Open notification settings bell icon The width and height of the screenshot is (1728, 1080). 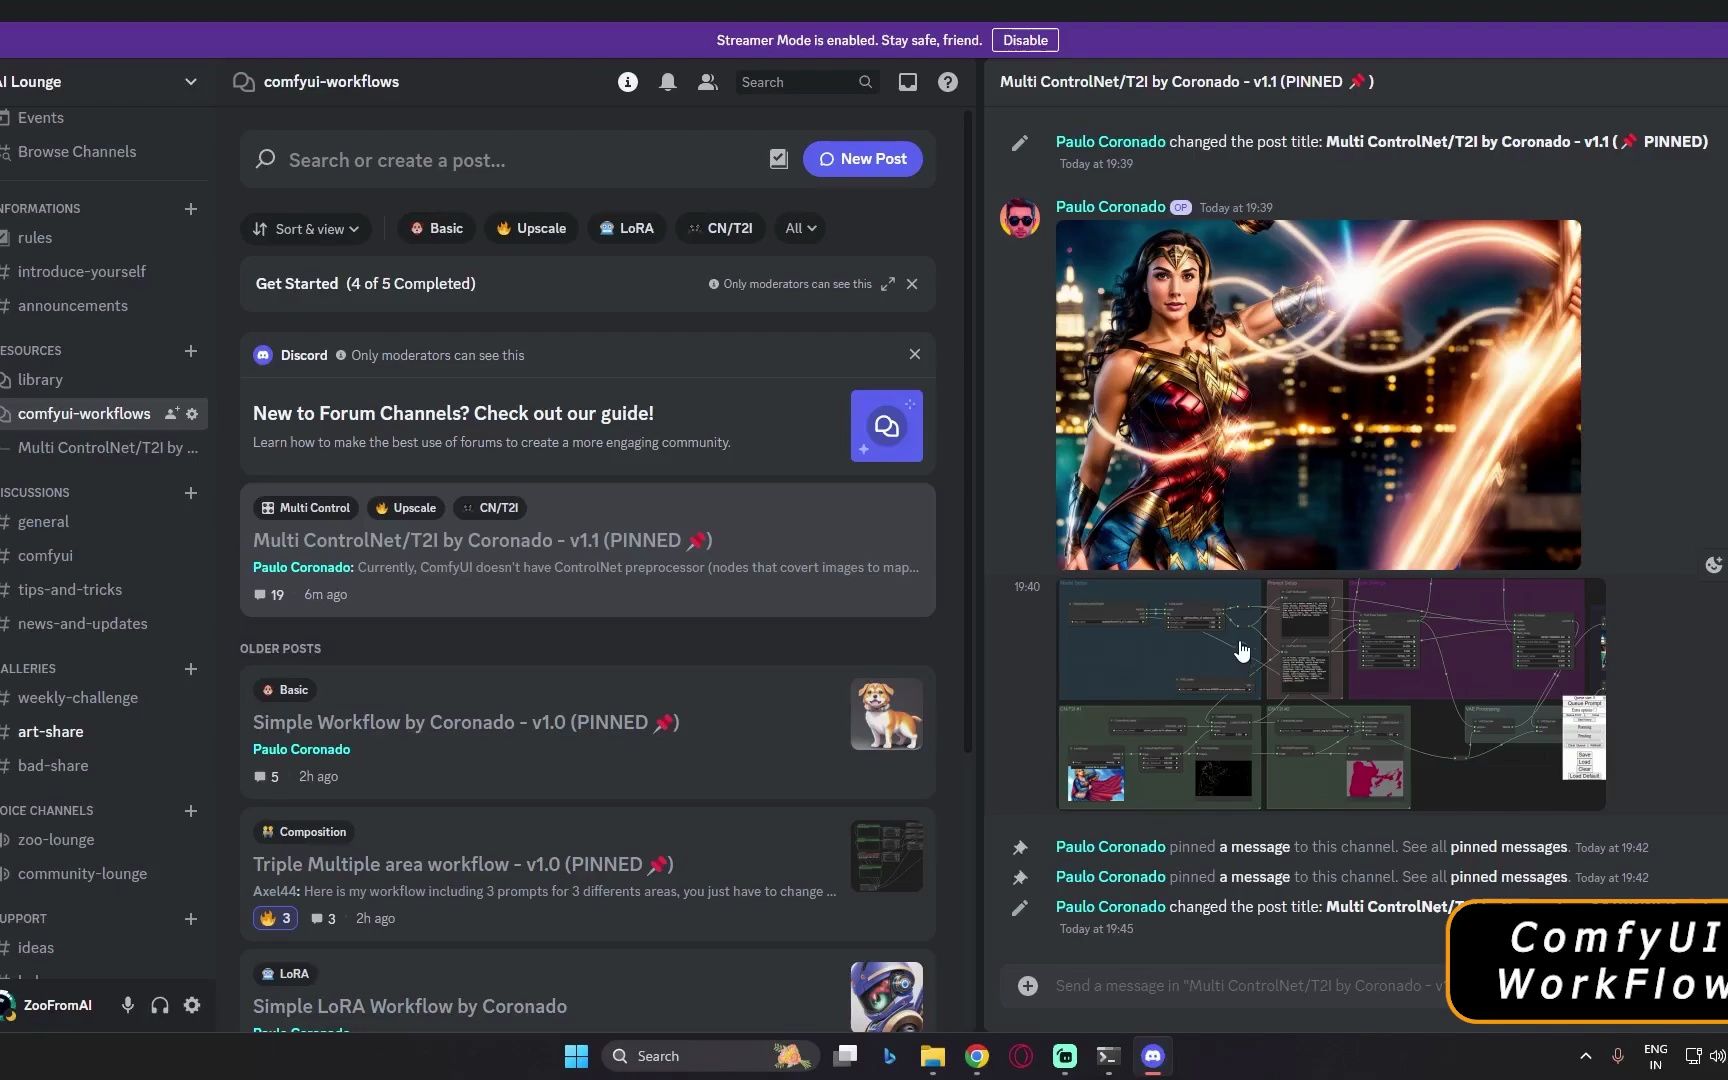click(667, 82)
